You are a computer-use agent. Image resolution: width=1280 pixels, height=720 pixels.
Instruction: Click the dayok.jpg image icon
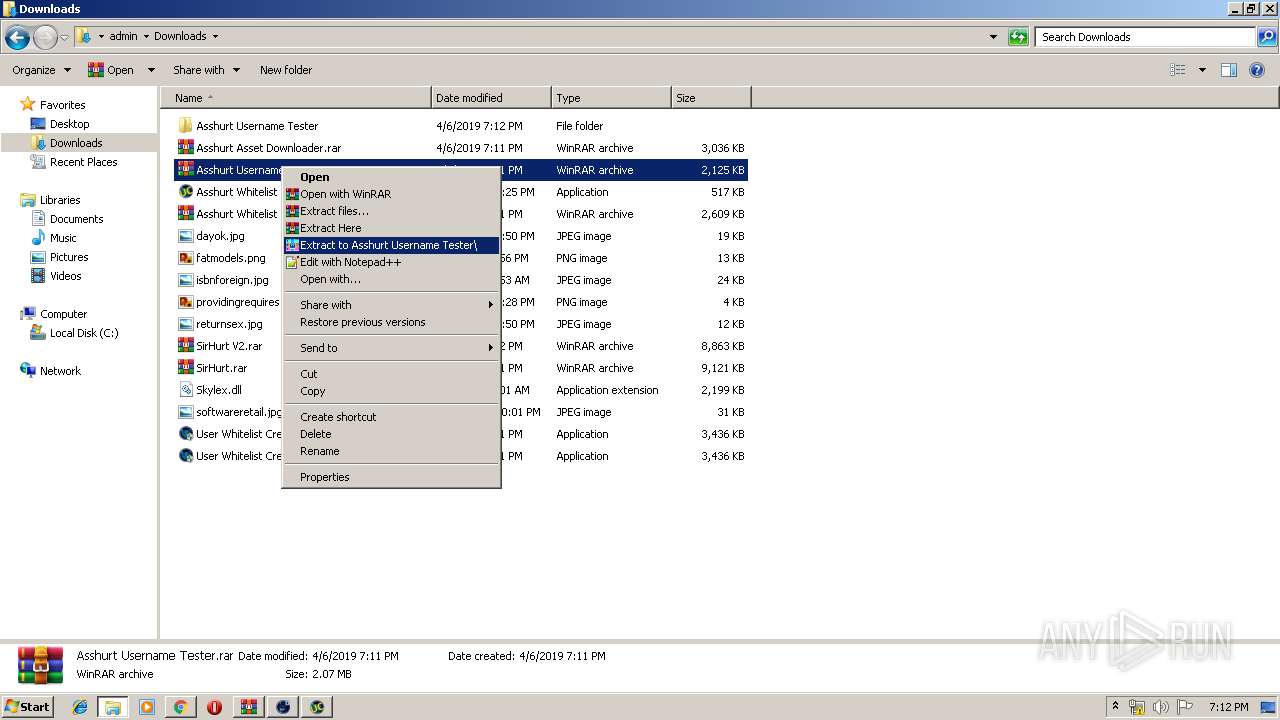click(x=185, y=236)
